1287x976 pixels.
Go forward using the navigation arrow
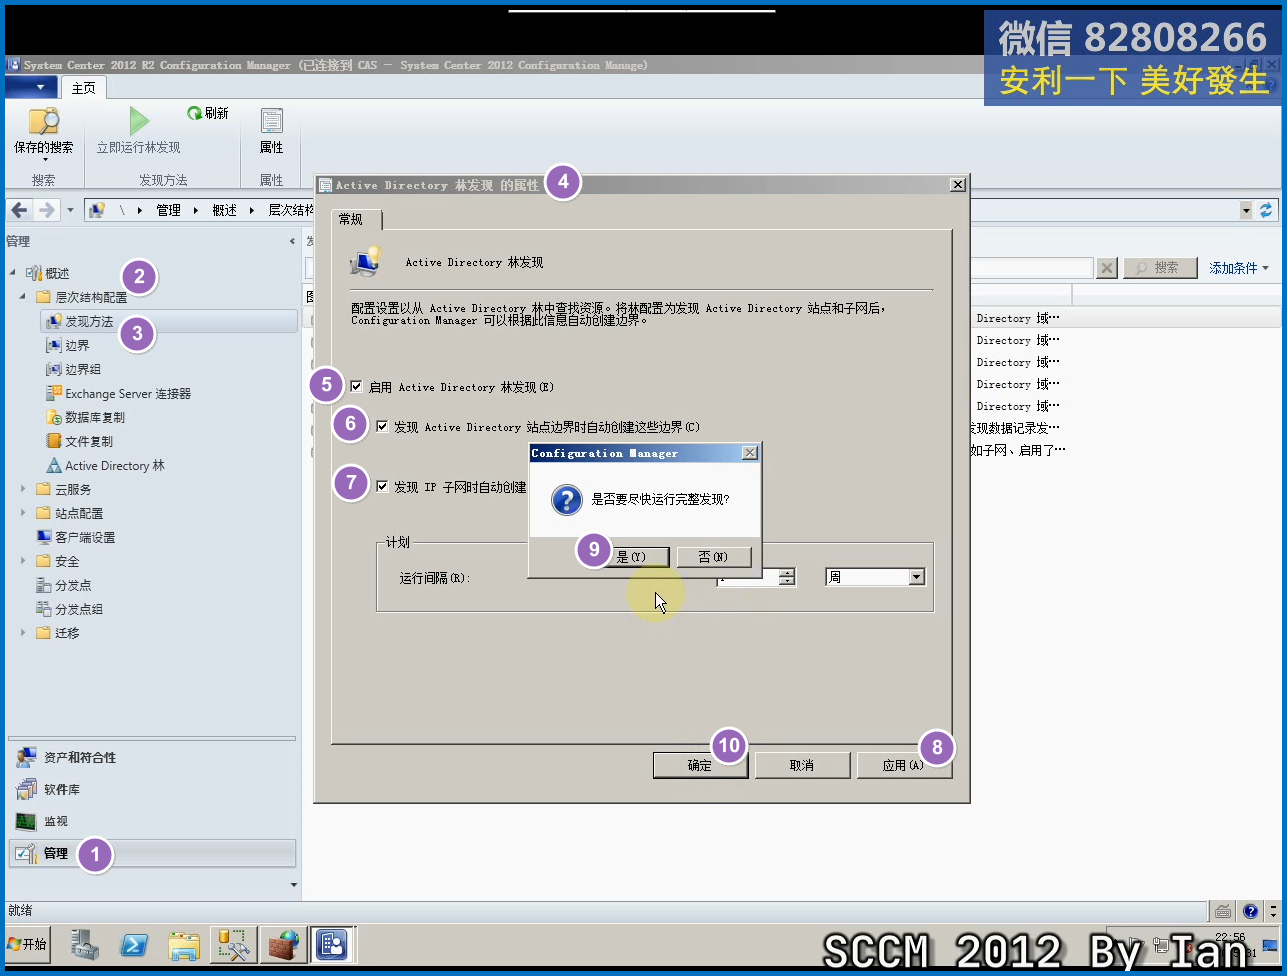pos(46,210)
